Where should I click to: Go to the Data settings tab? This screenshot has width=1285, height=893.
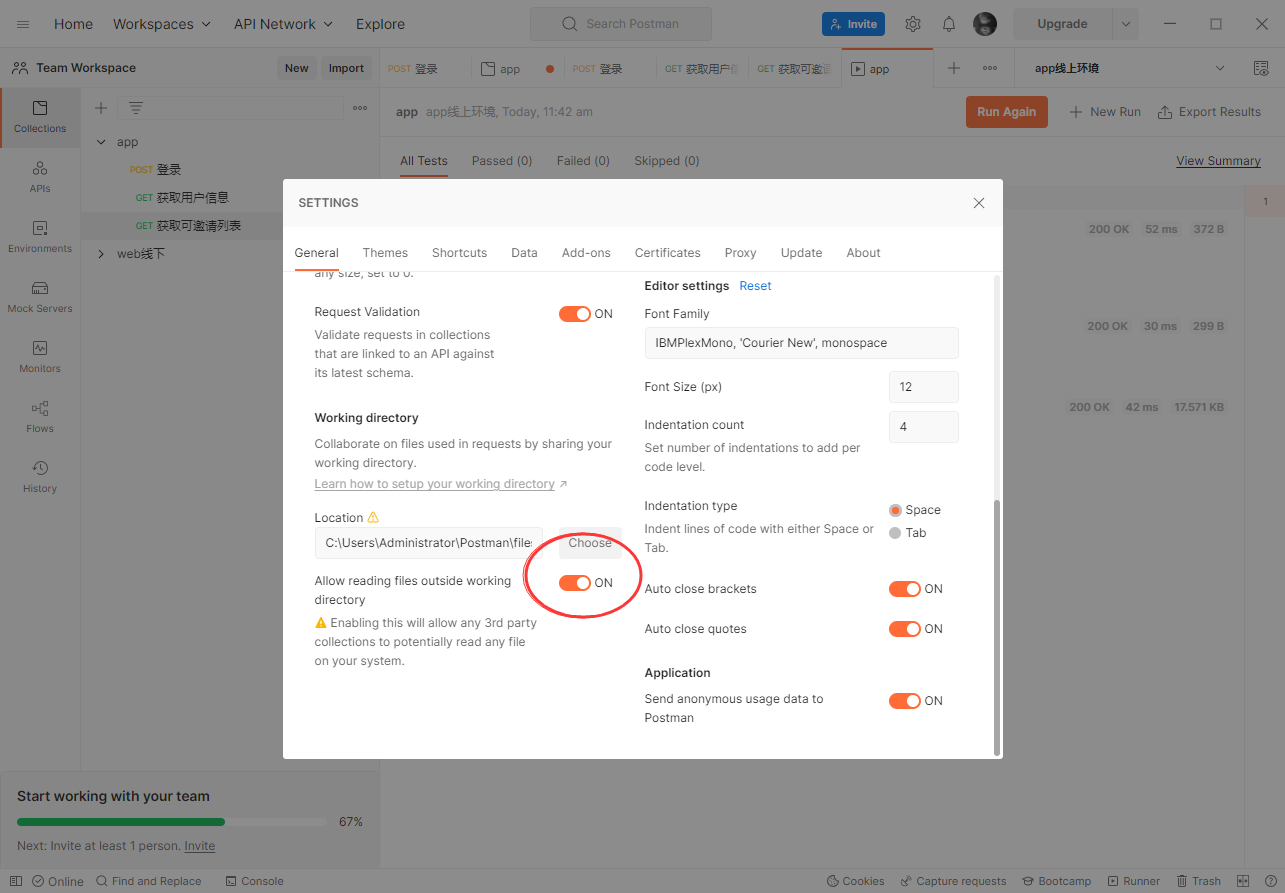pos(524,253)
